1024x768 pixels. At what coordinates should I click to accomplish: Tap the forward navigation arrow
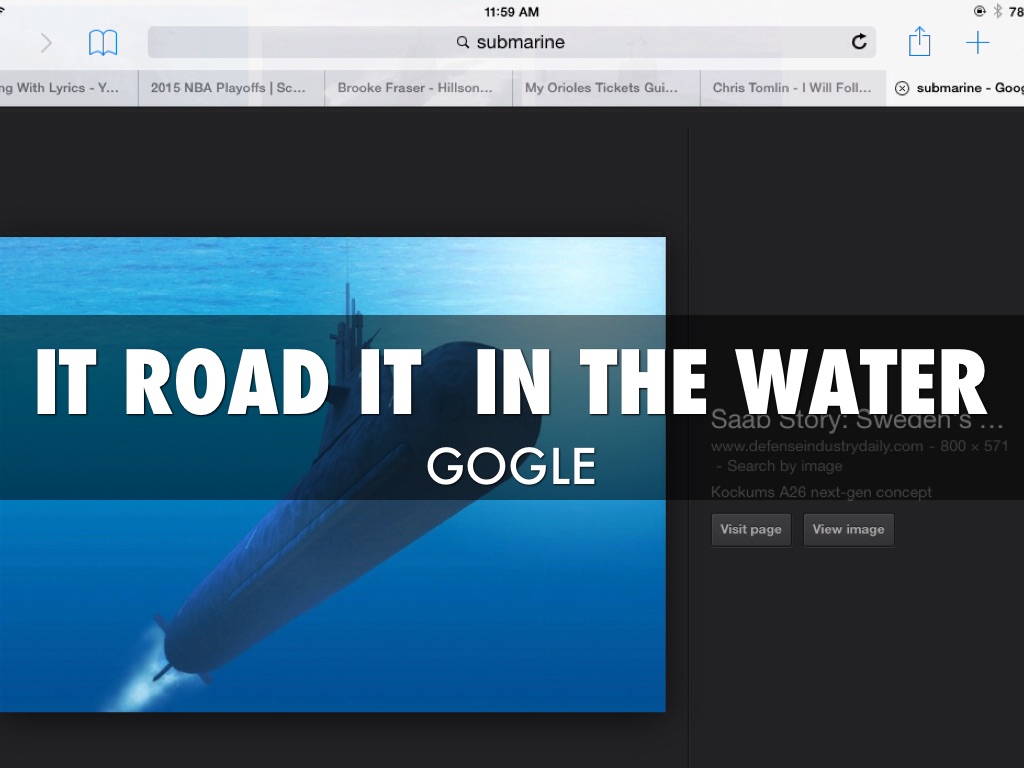pyautogui.click(x=46, y=42)
